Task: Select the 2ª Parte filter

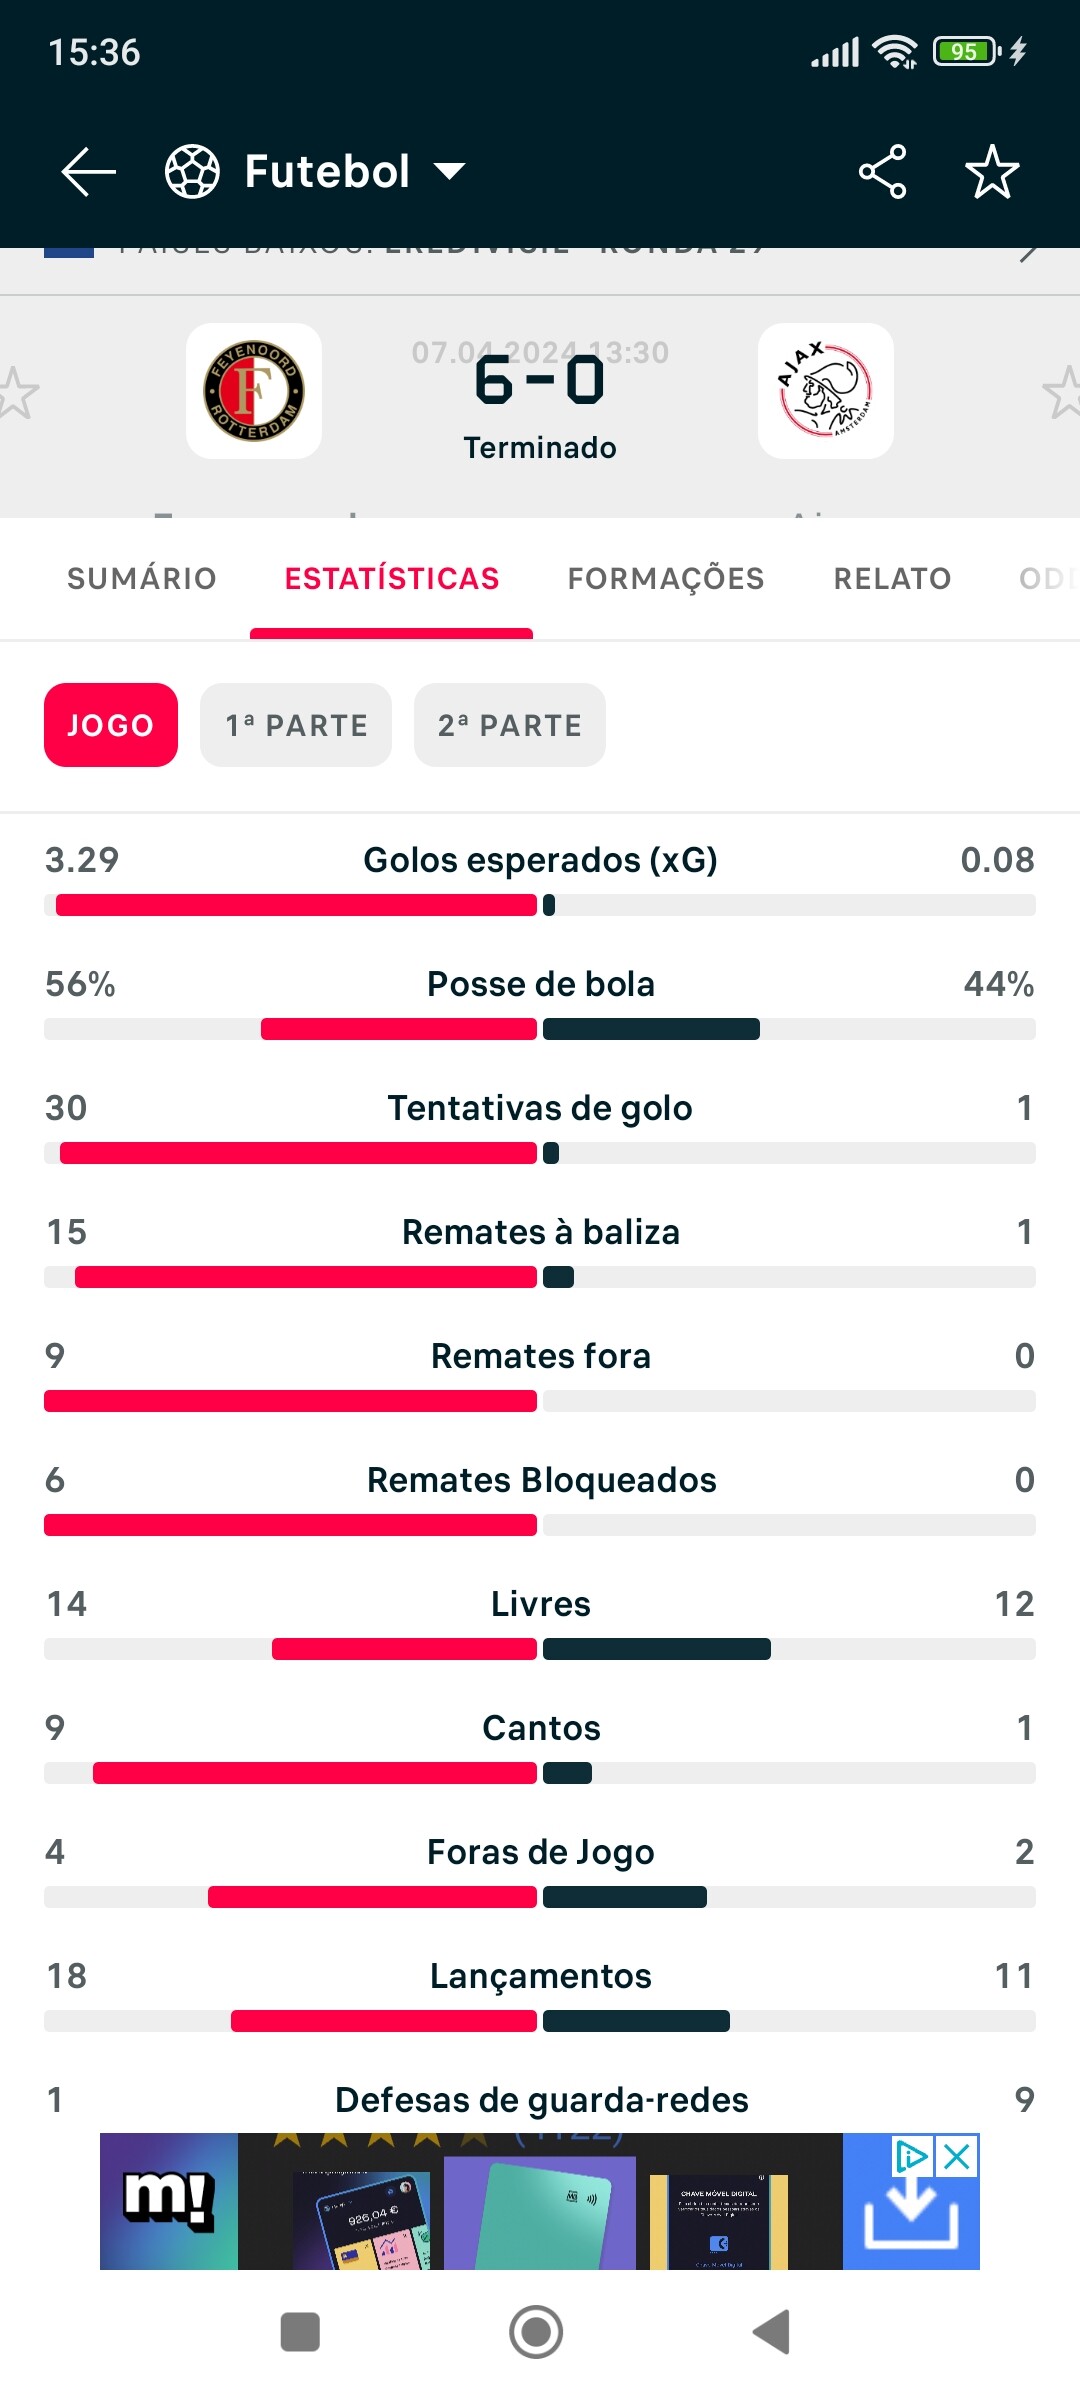Action: [x=510, y=725]
